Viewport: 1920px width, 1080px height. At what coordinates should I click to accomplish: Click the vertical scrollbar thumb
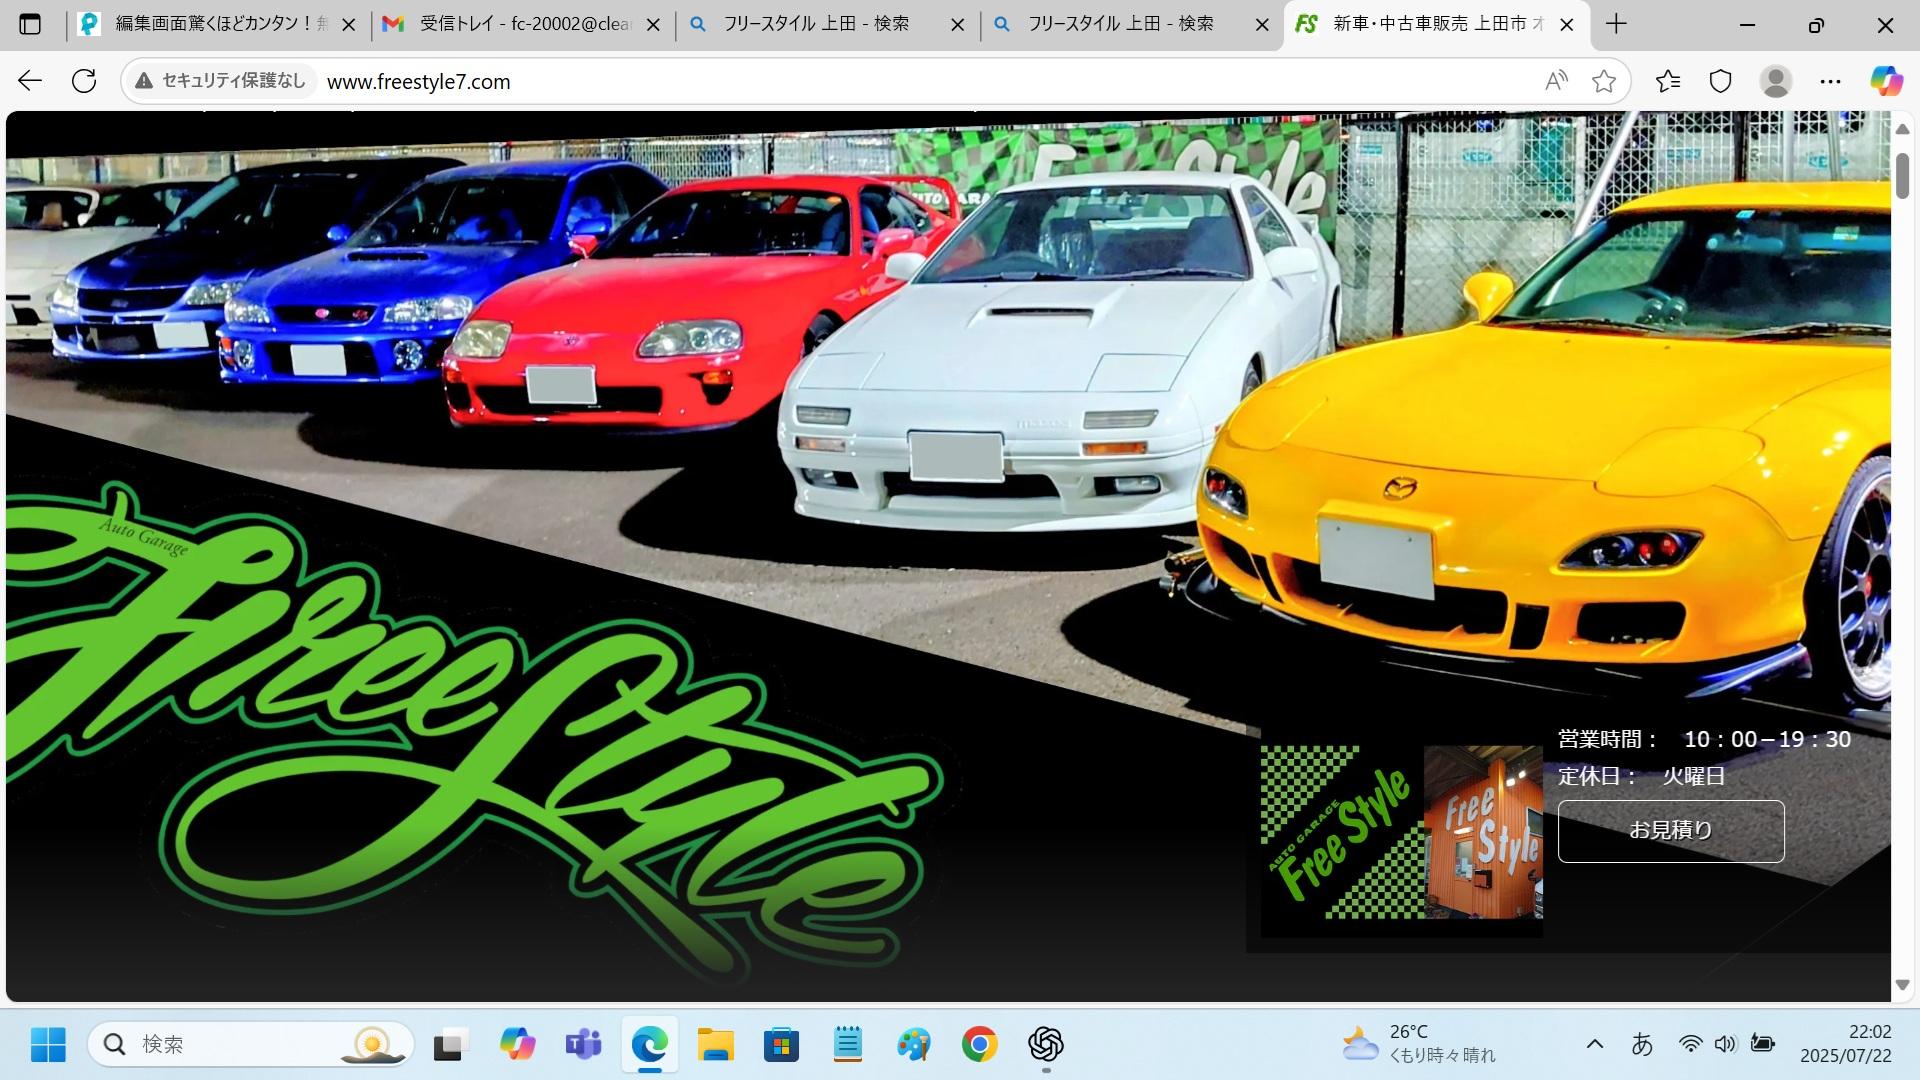1902,176
